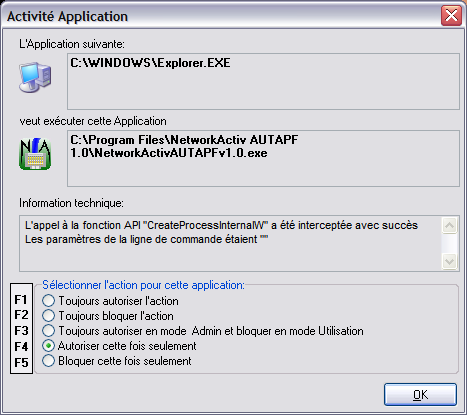Click the OK button
467x415 pixels.
tap(420, 394)
